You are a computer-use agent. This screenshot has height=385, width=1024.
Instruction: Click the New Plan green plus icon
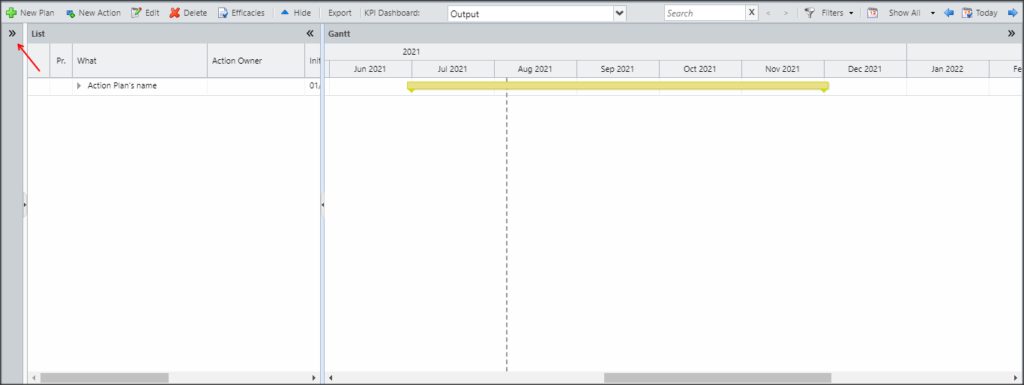click(11, 12)
